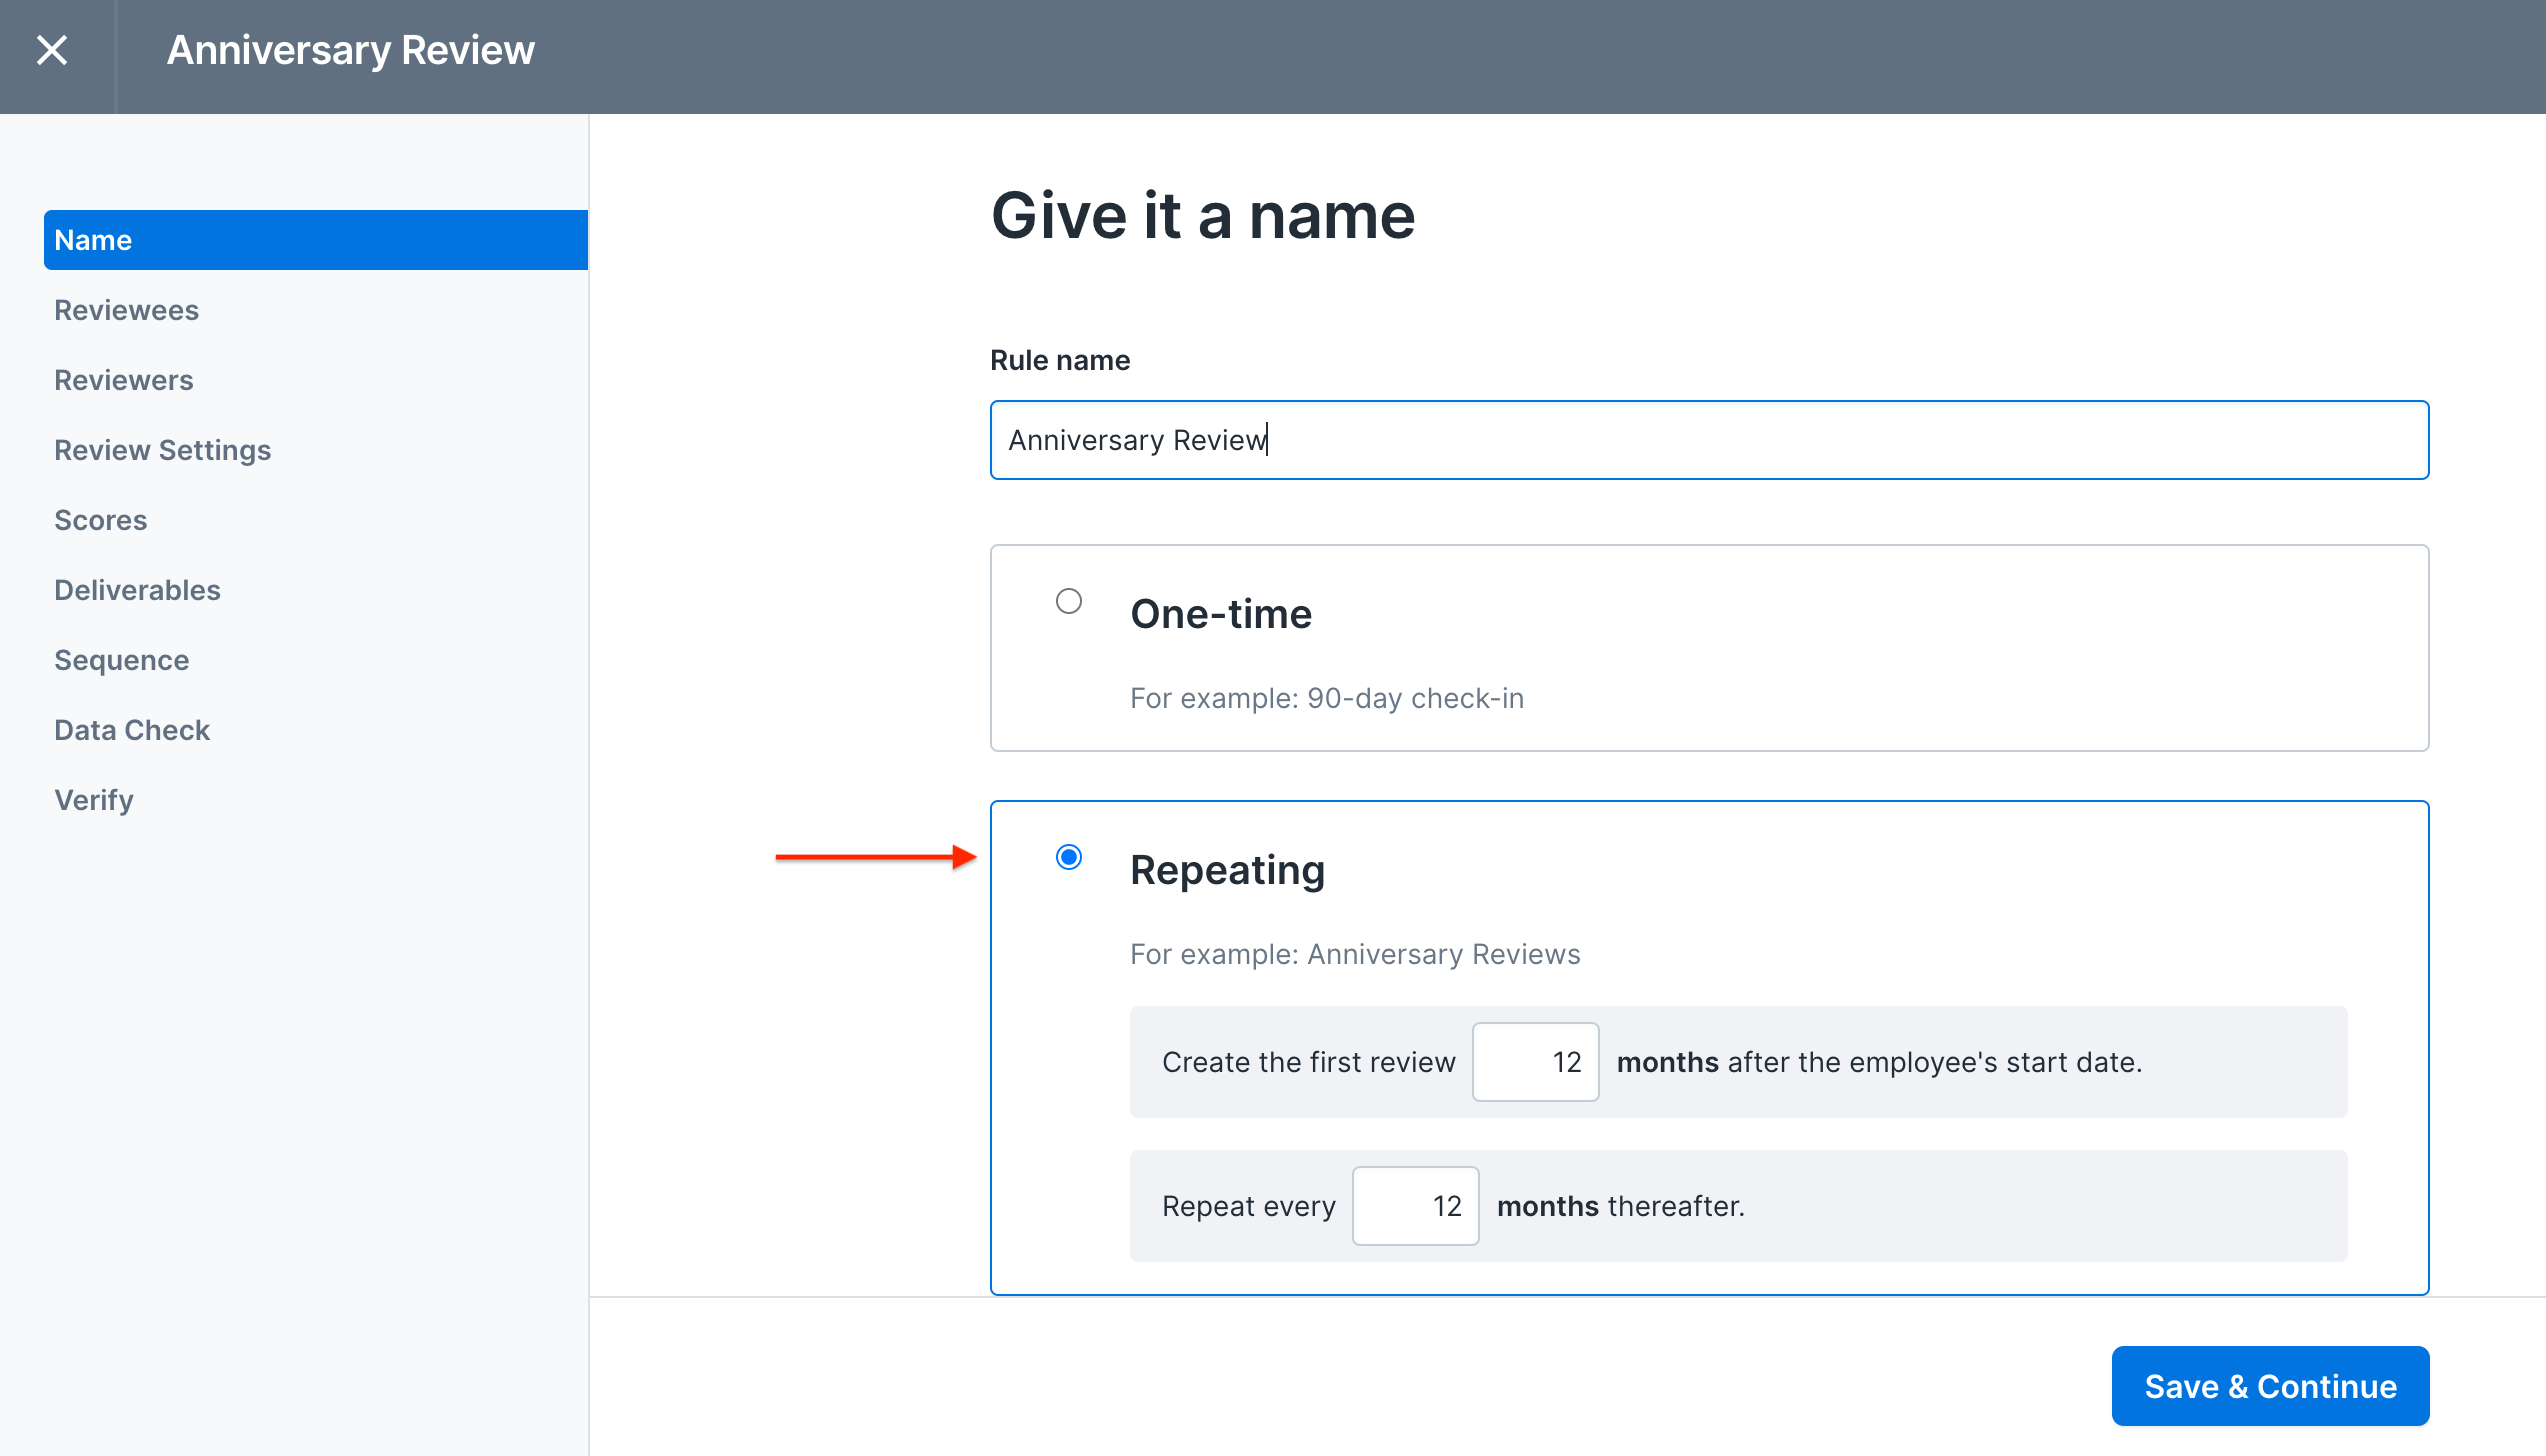The width and height of the screenshot is (2546, 1456).
Task: Click the 'Rule name' label
Action: 1060,360
